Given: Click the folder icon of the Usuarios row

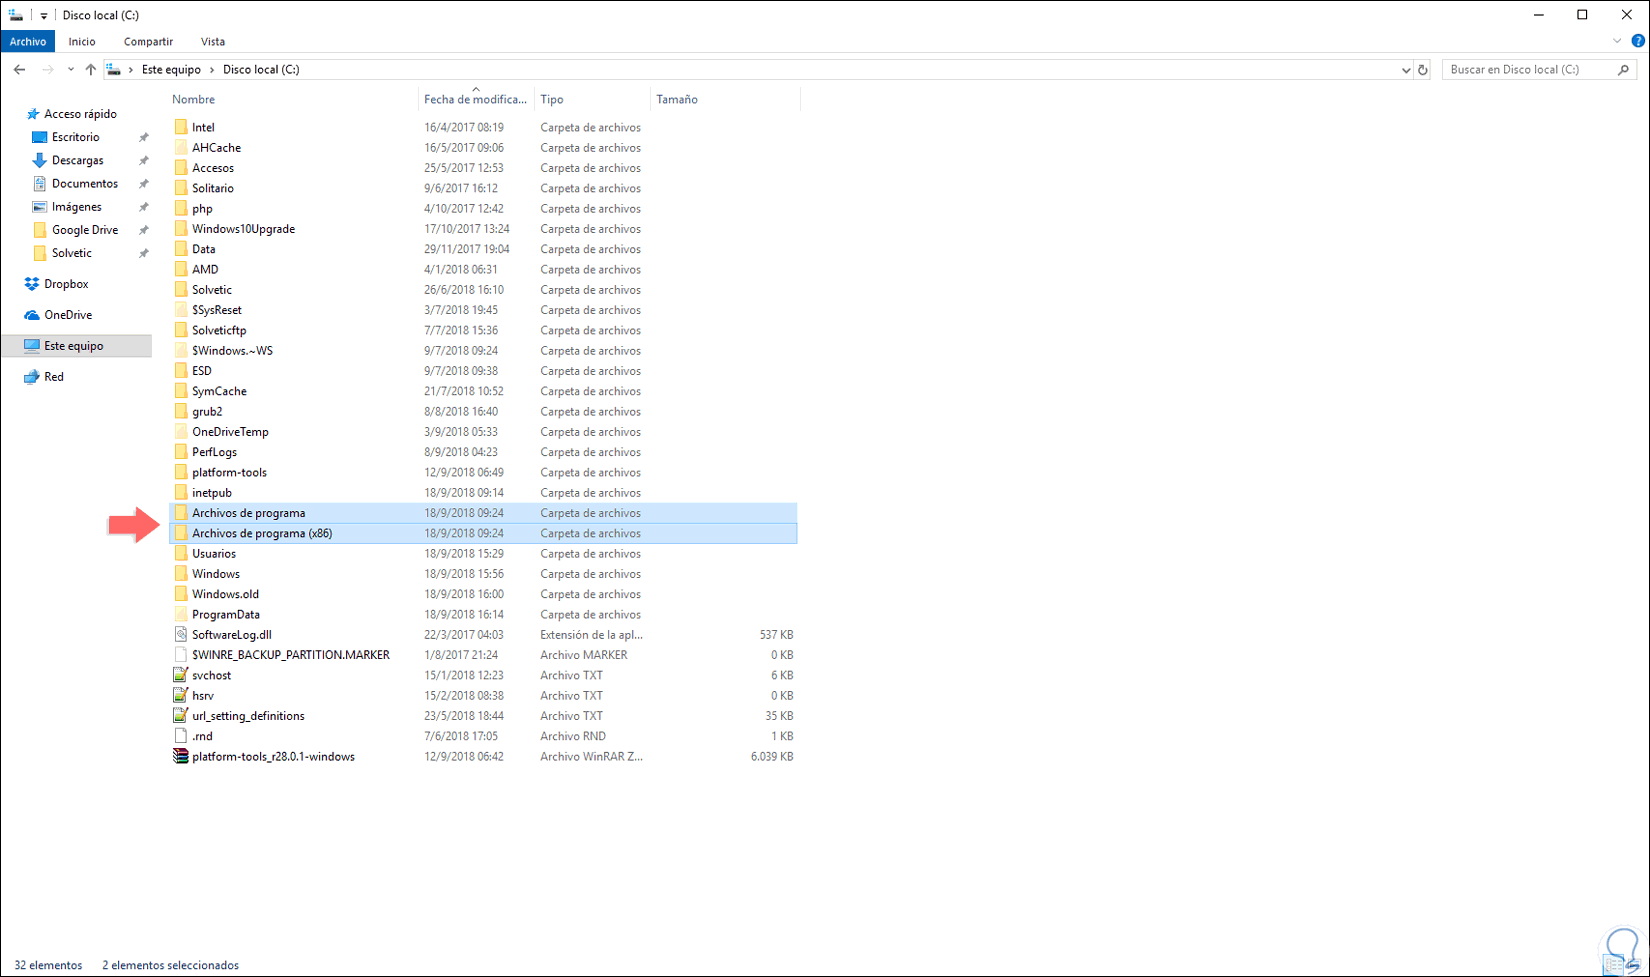Looking at the screenshot, I should 180,553.
